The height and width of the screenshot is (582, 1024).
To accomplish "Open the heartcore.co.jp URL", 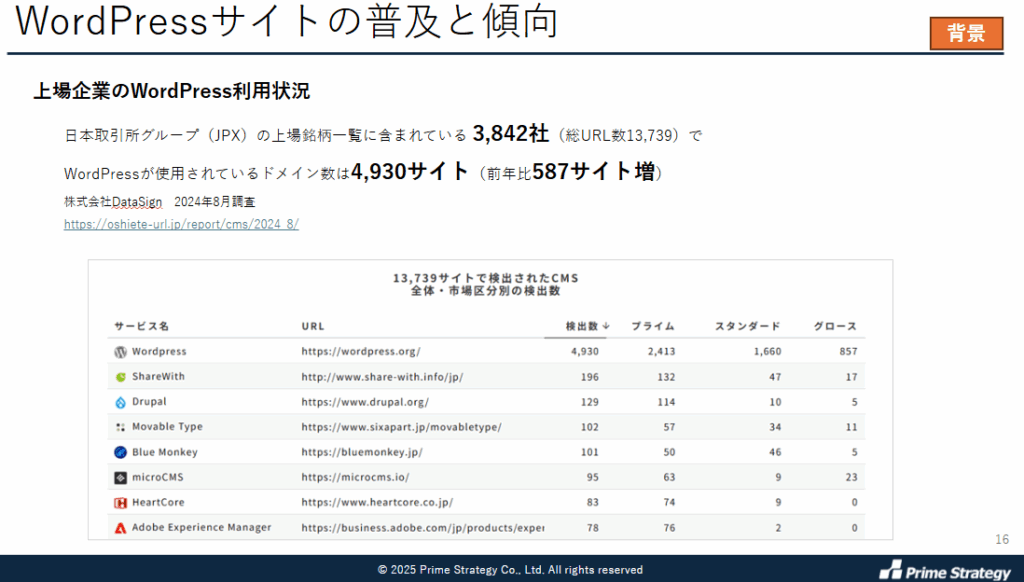I will click(x=377, y=502).
